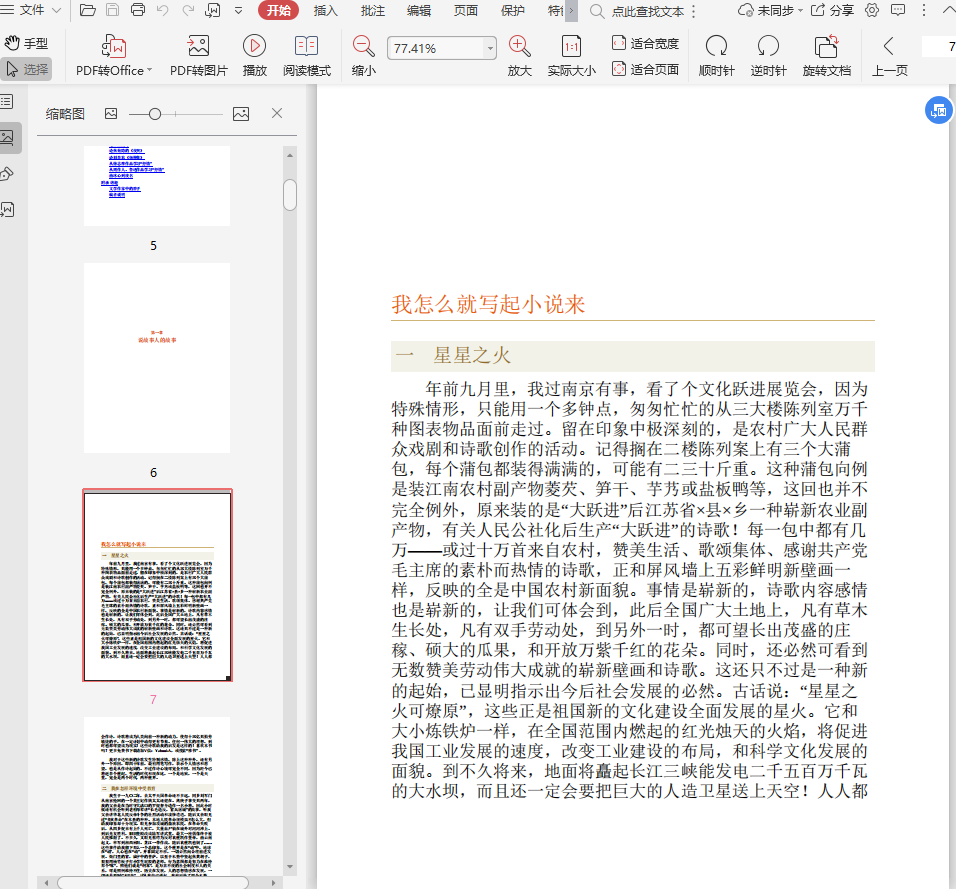
Task: Click the save icon in quick toolbar
Action: [x=113, y=10]
